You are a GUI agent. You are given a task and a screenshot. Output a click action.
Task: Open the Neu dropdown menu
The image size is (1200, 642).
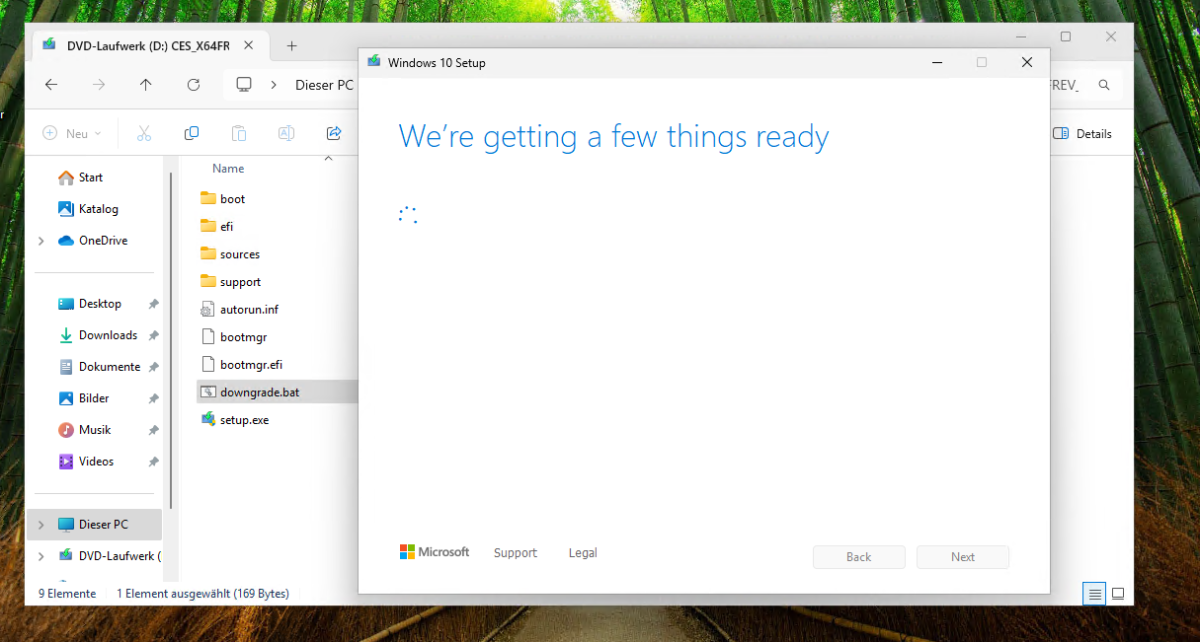(x=73, y=133)
